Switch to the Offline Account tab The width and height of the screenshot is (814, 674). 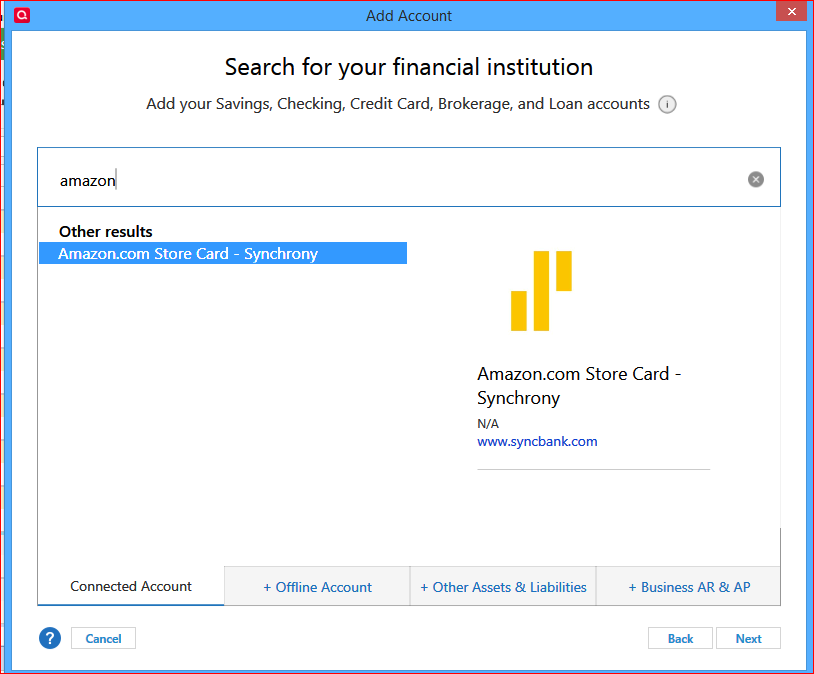pos(317,587)
